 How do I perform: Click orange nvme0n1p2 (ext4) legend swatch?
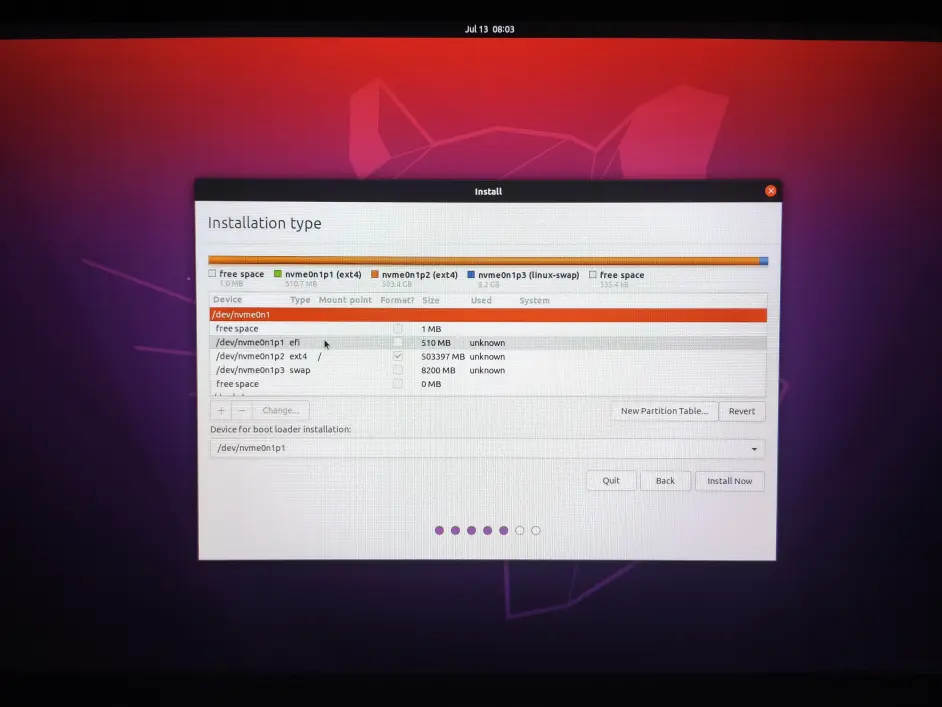point(374,275)
